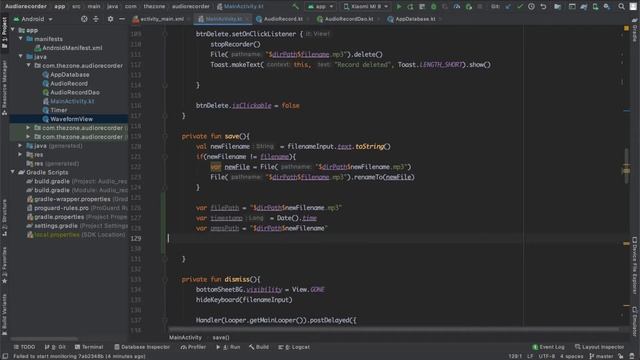640x360 pixels.
Task: Open the Xiaomi Mi 8 device dropdown
Action: click(x=365, y=7)
